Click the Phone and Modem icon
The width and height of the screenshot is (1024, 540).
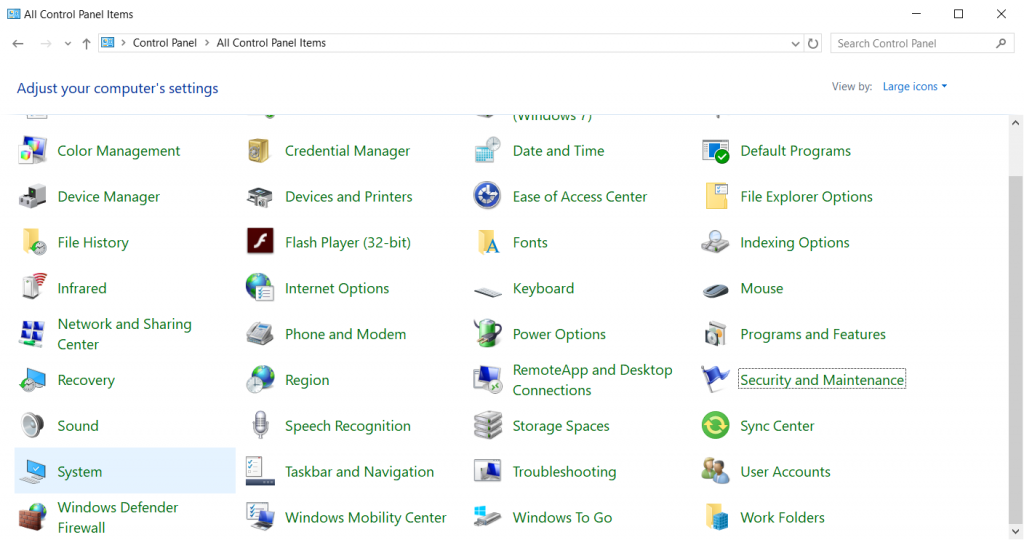(x=259, y=334)
